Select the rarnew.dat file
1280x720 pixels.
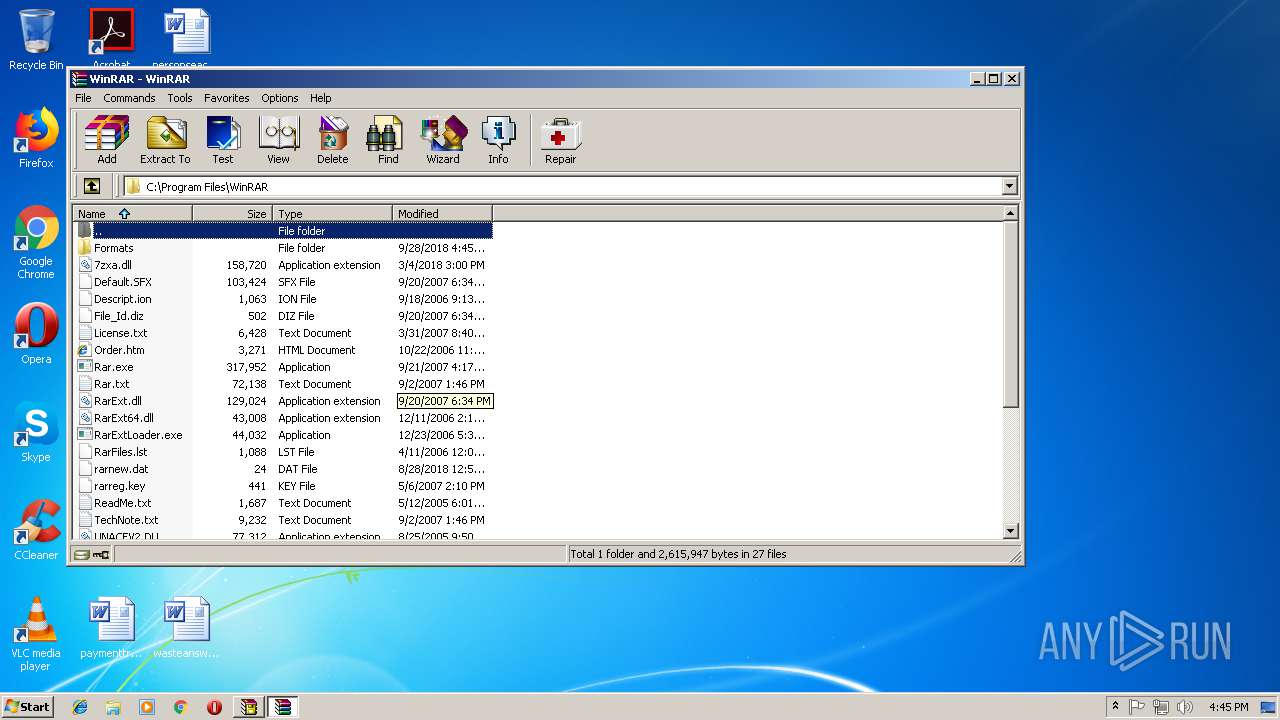[285, 469]
